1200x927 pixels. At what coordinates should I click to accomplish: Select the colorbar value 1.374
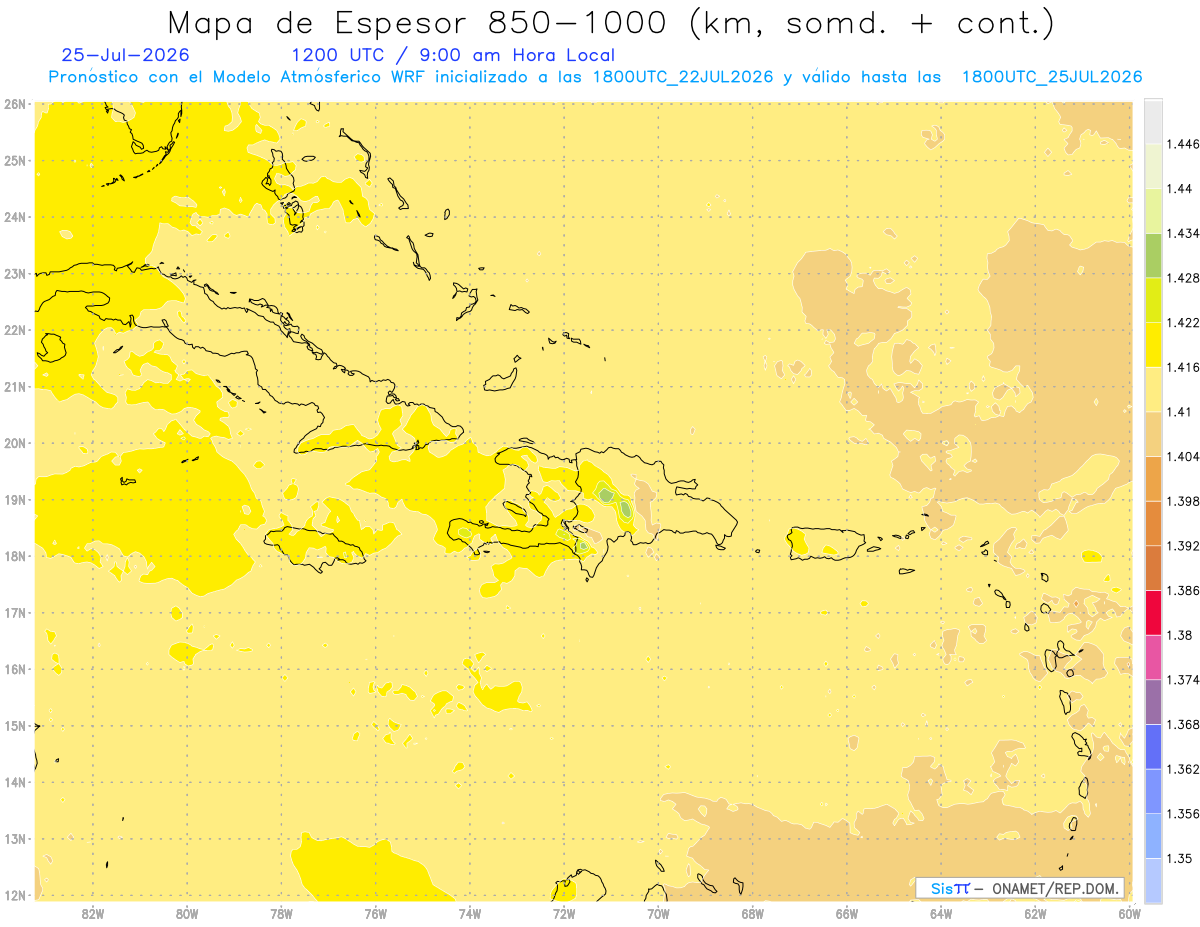click(x=1183, y=680)
